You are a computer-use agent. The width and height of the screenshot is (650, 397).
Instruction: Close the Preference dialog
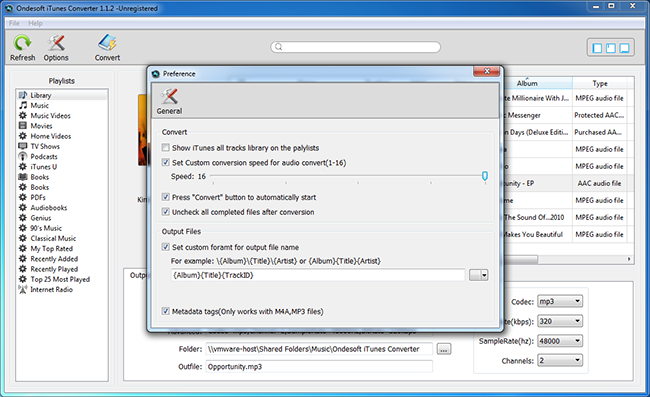(487, 71)
